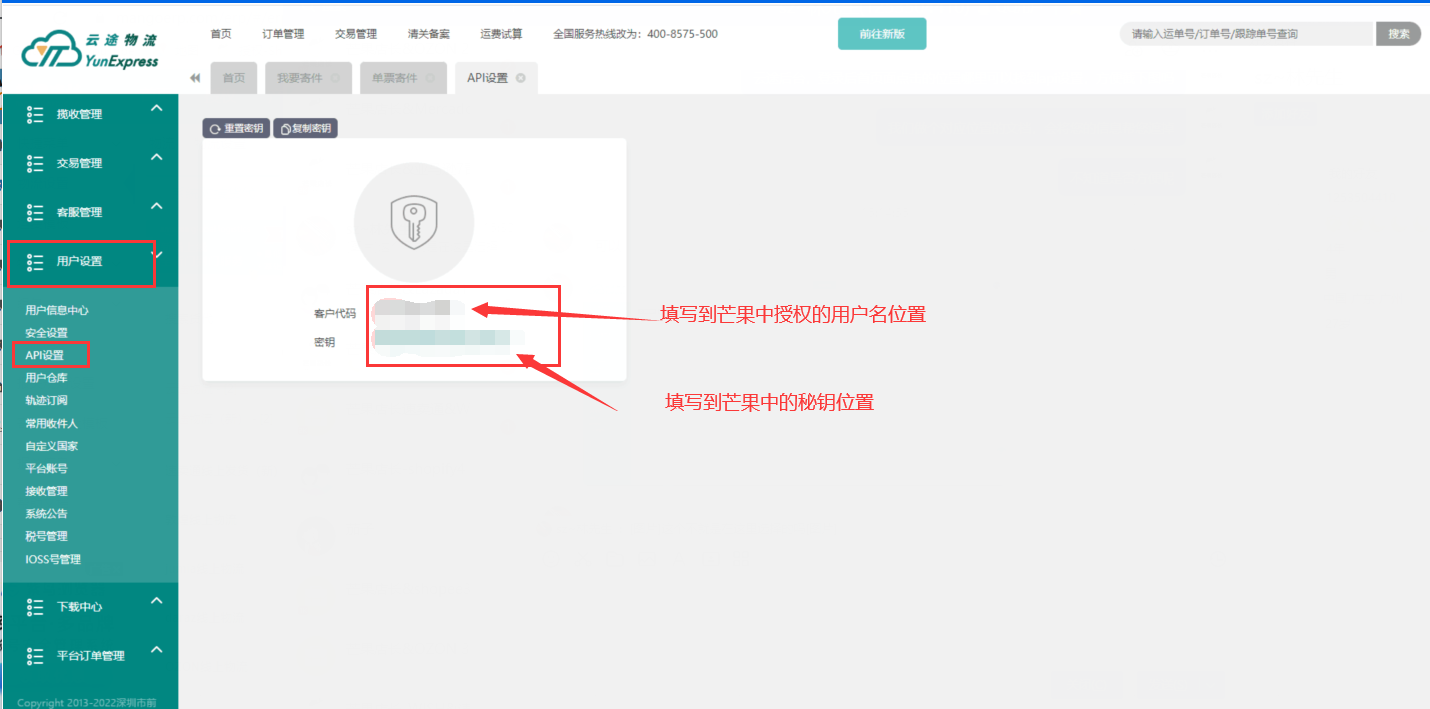
Task: Close the API设置 tab
Action: [x=521, y=78]
